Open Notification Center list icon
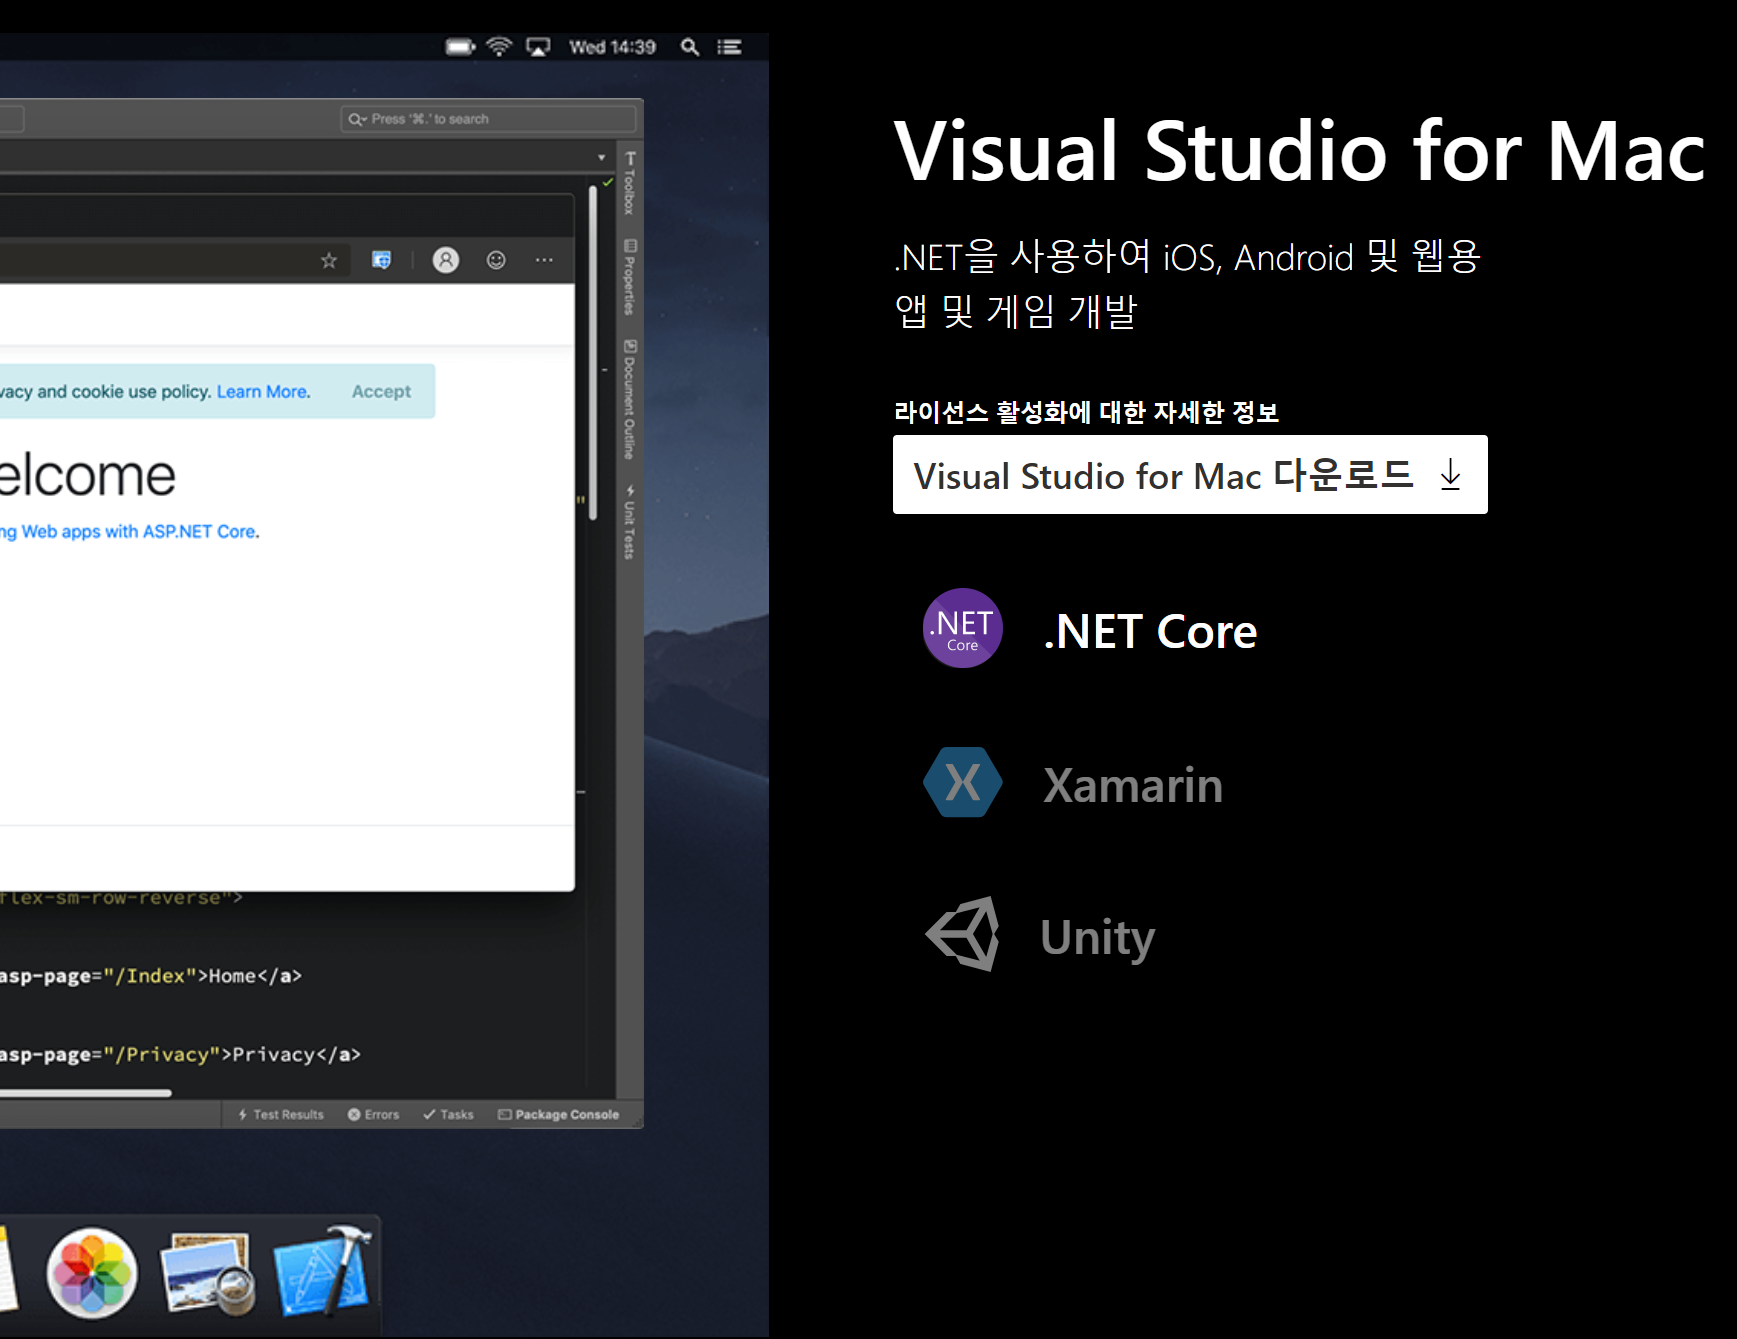1737x1339 pixels. 729,47
